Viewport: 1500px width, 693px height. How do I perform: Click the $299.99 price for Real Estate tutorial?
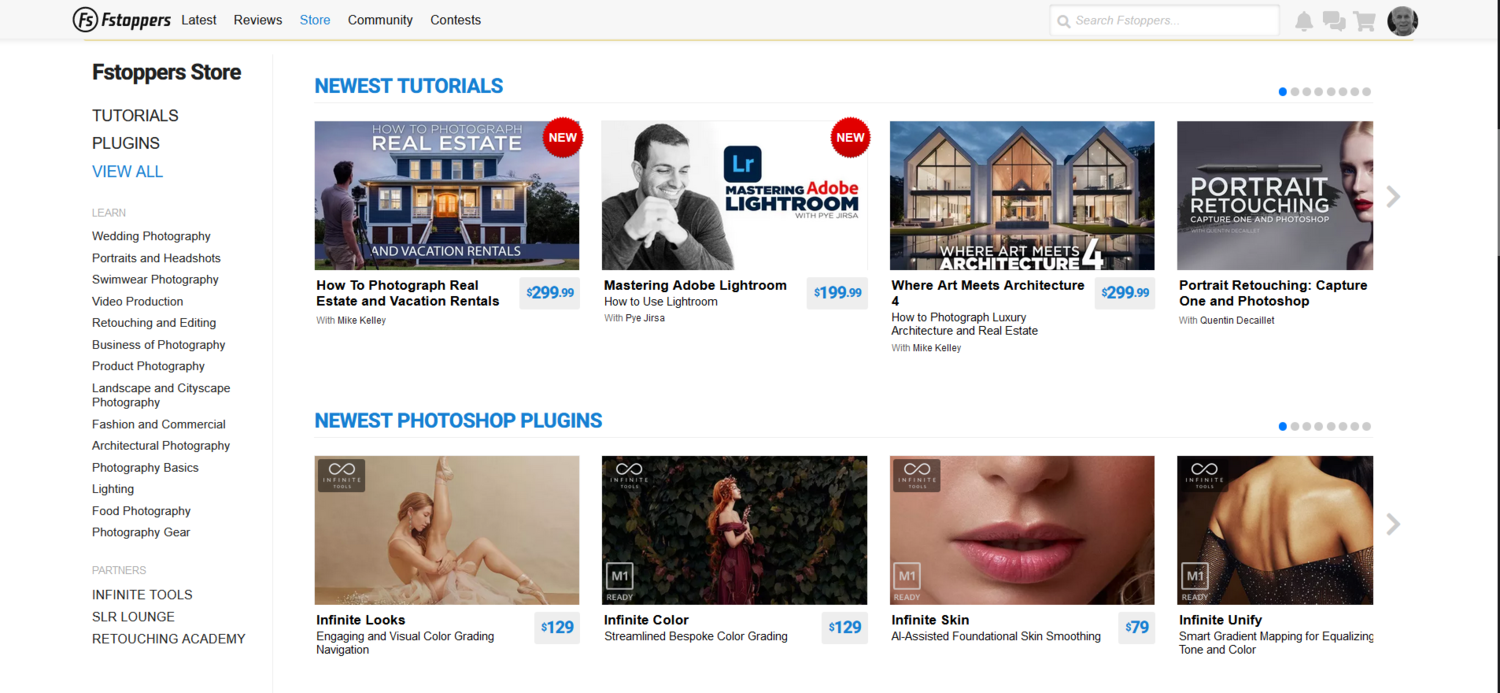(x=550, y=293)
